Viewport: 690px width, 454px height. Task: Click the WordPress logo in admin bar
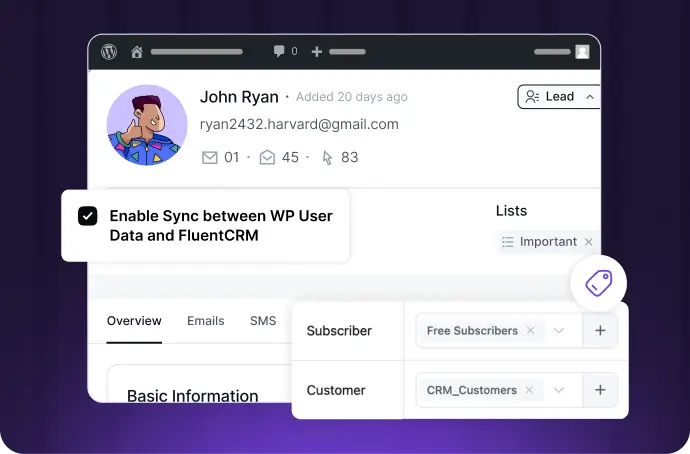point(109,52)
